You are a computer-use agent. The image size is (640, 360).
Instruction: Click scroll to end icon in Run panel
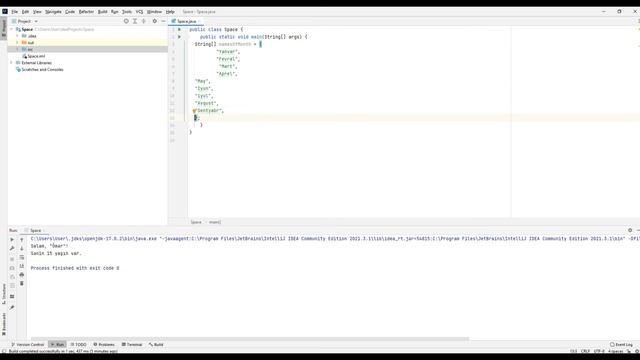pos(22,266)
